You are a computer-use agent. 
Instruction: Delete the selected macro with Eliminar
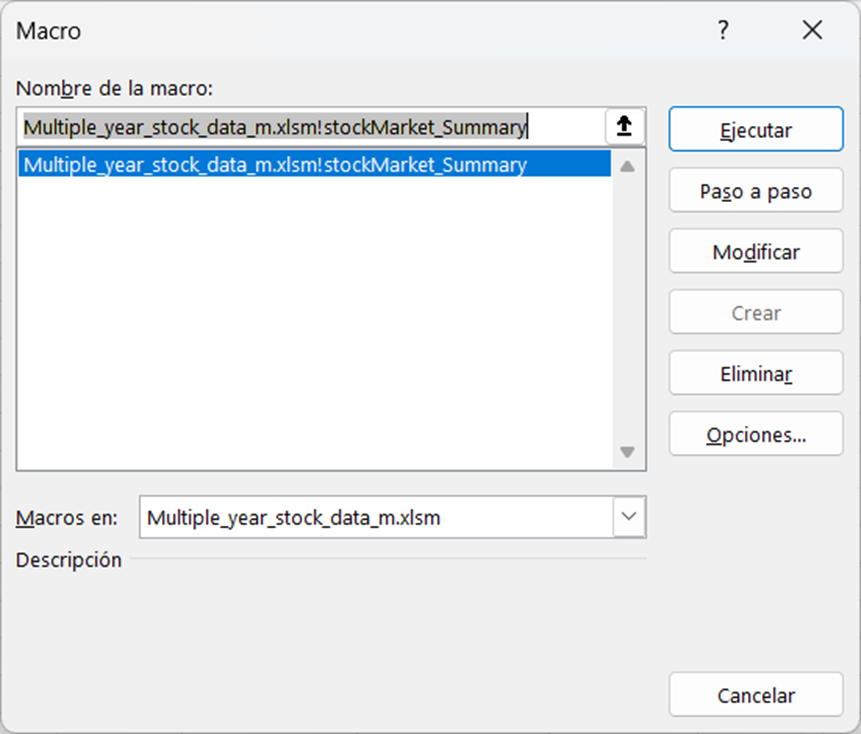(x=755, y=372)
